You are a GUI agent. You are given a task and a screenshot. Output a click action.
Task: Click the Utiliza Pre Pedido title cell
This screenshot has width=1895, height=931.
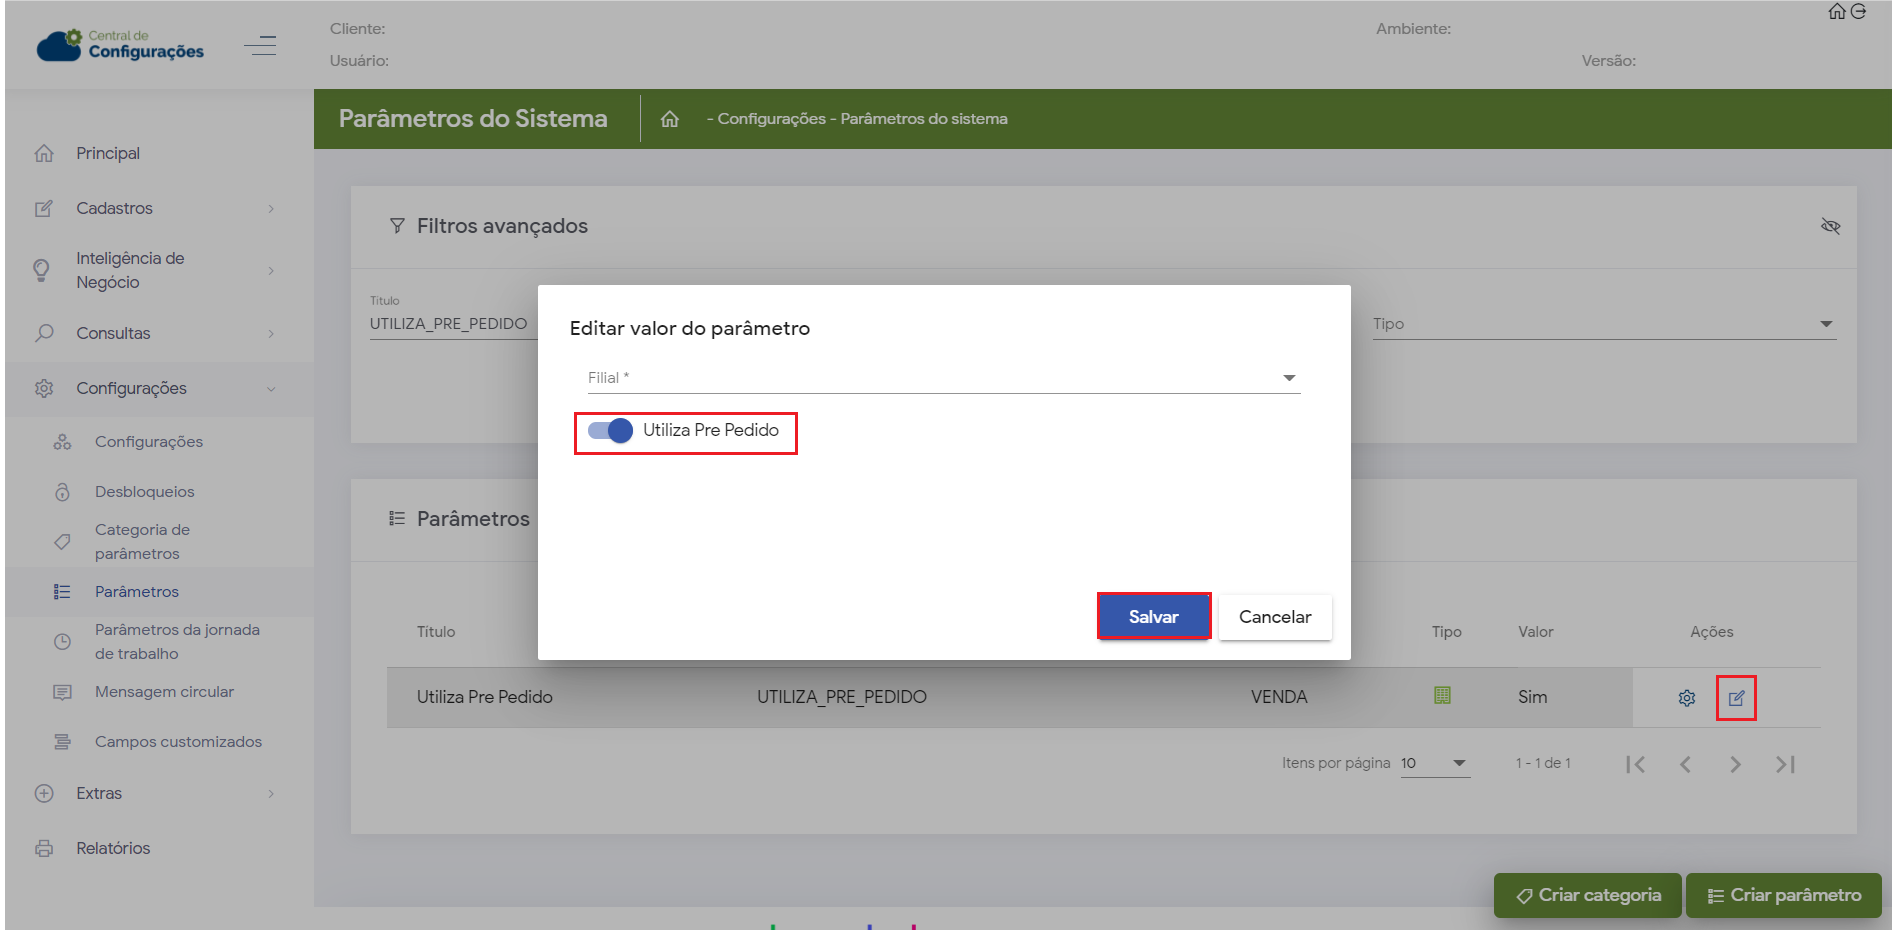[x=485, y=697]
